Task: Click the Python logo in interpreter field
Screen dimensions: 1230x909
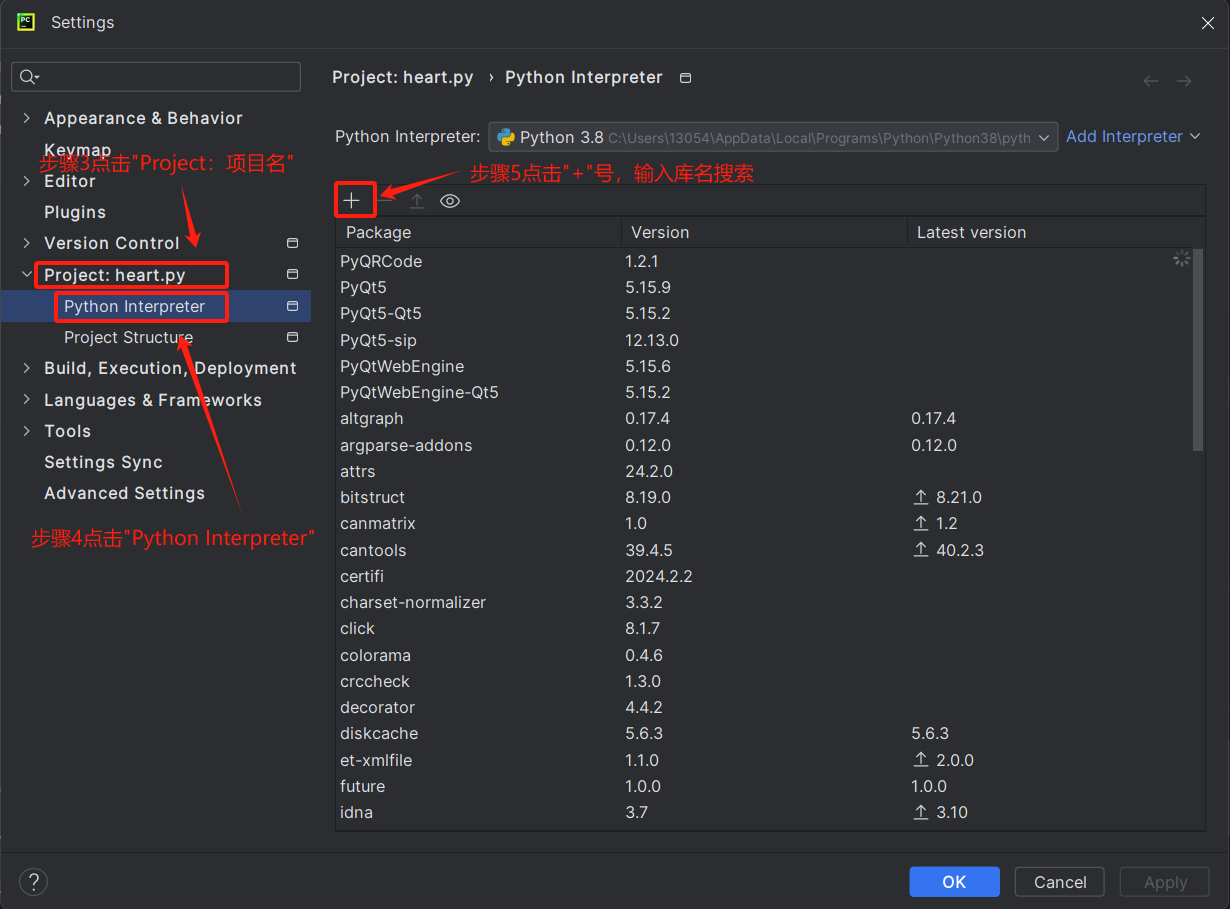Action: click(506, 137)
